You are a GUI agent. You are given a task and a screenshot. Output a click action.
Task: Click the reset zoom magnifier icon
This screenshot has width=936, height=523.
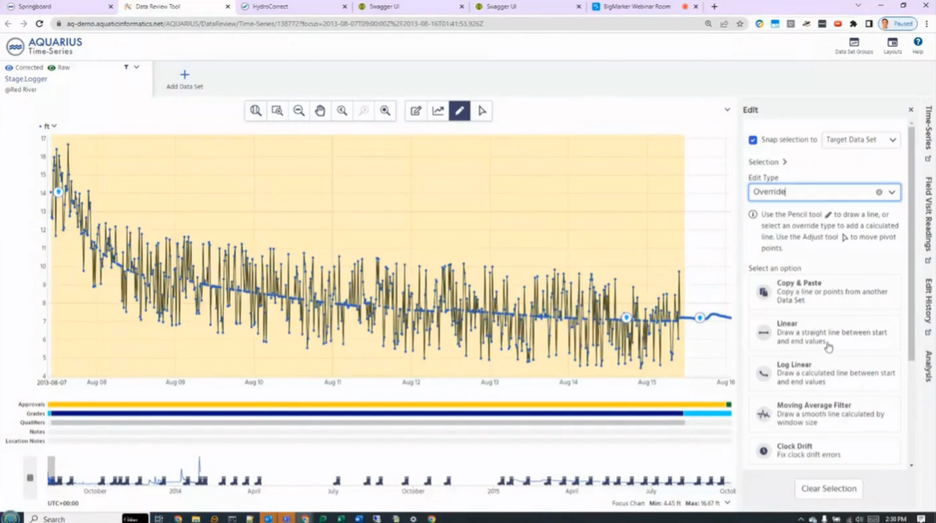tap(385, 110)
